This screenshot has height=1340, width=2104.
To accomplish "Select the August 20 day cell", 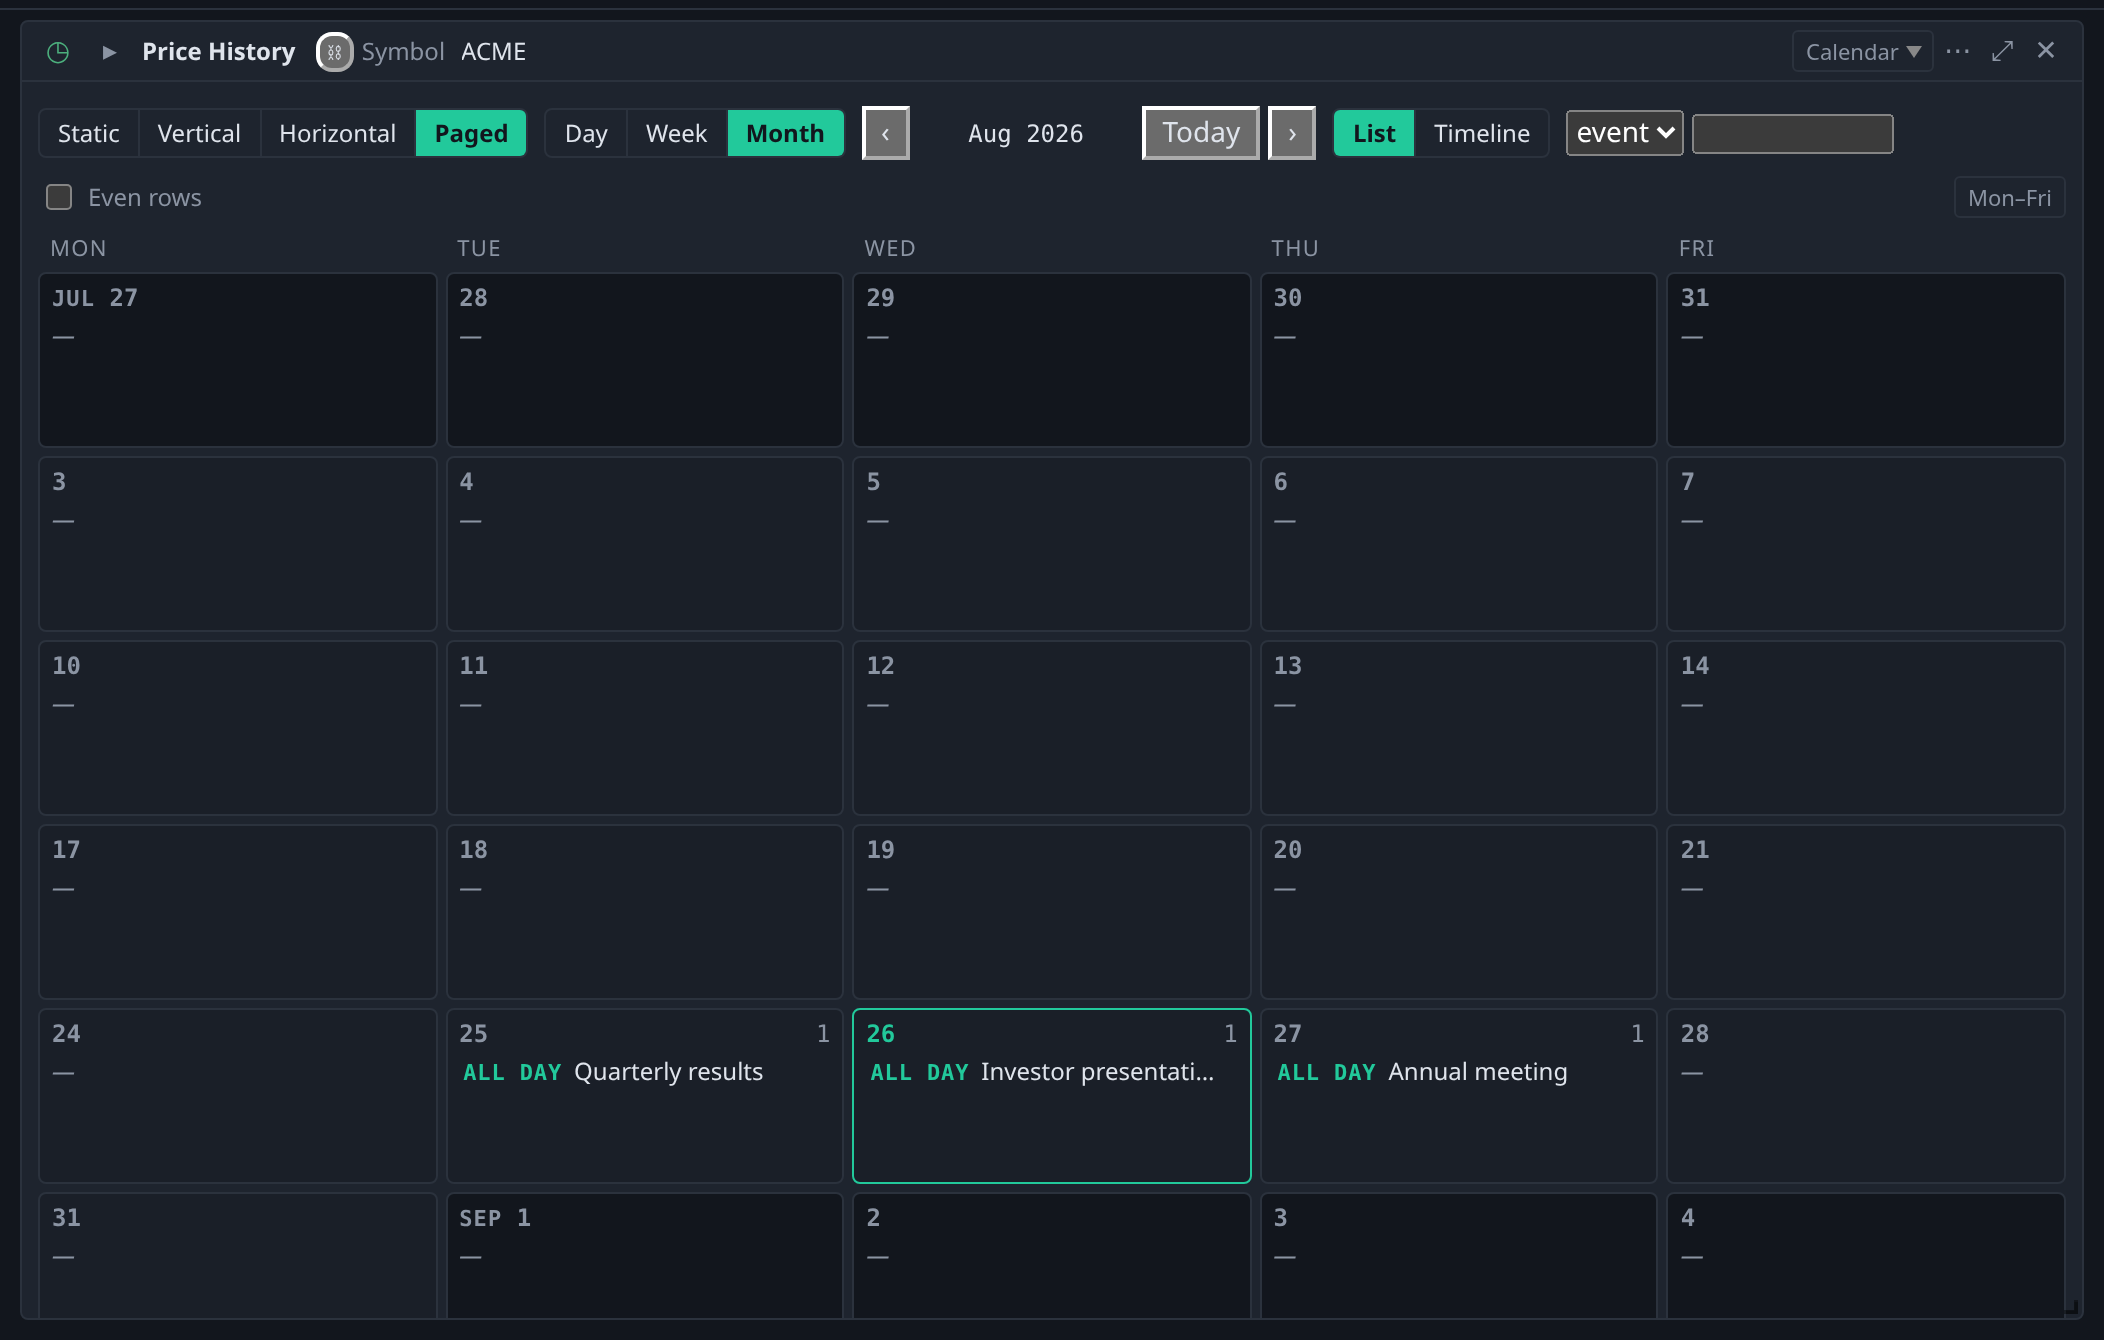I will click(x=1458, y=912).
